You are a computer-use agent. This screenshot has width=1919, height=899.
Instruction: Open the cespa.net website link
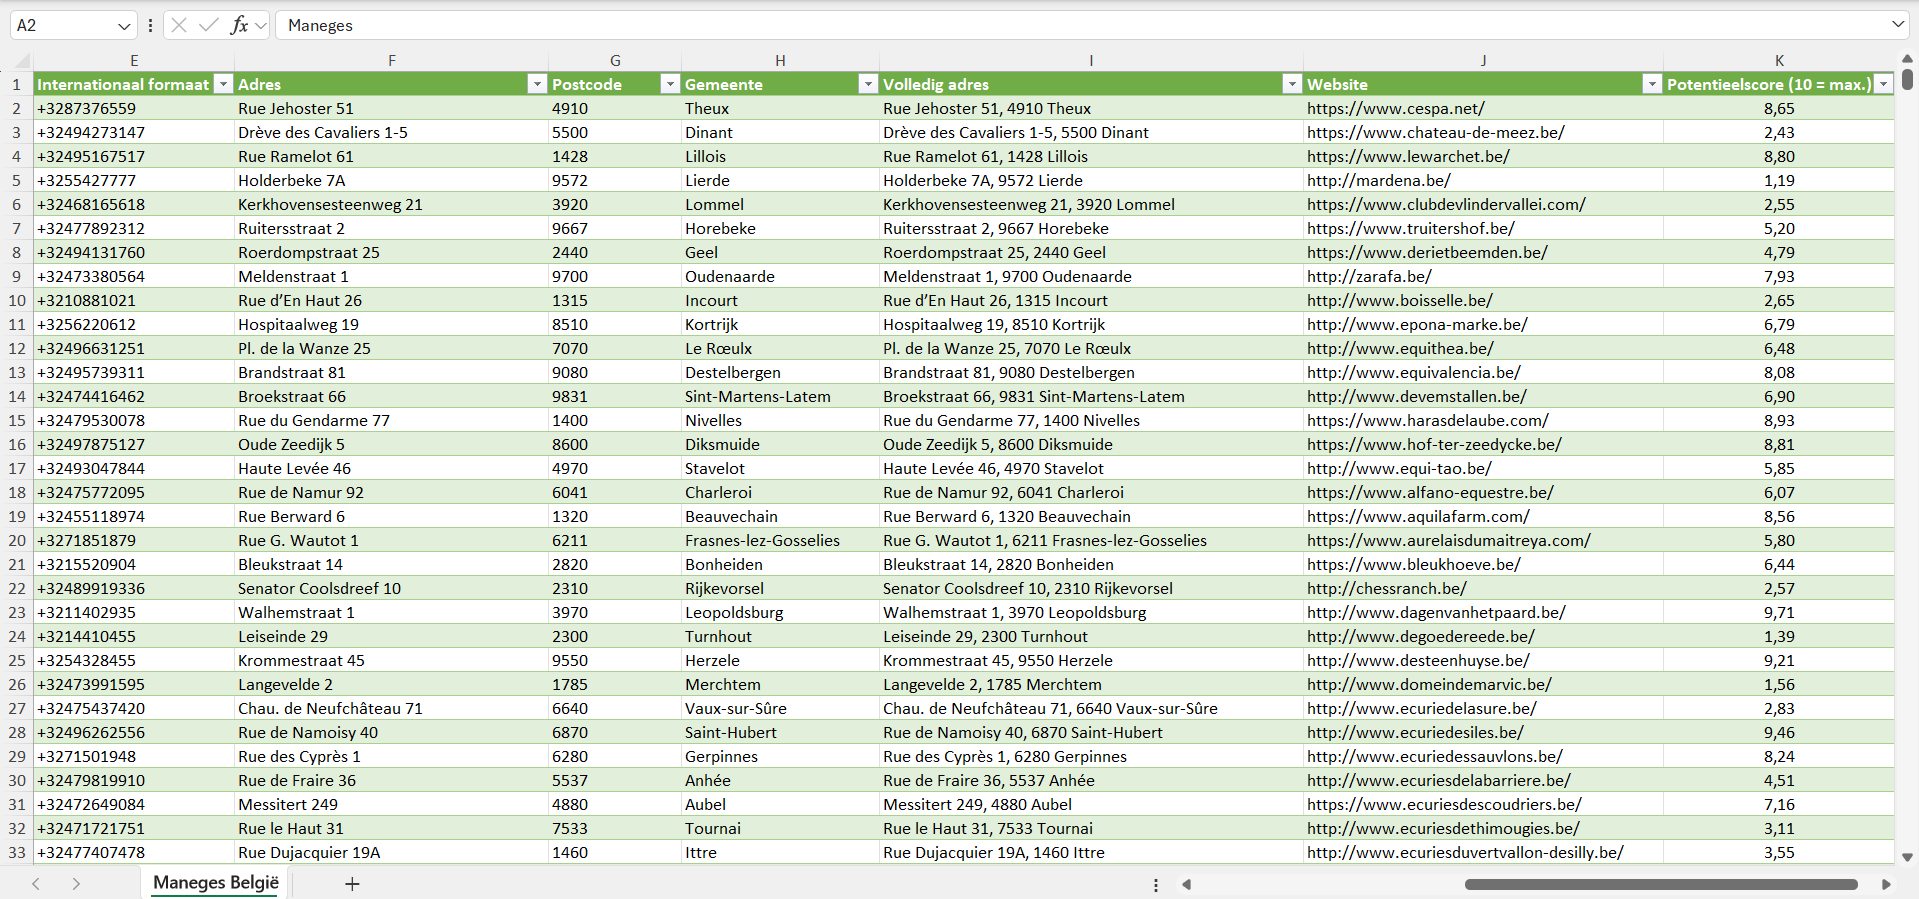(x=1395, y=108)
